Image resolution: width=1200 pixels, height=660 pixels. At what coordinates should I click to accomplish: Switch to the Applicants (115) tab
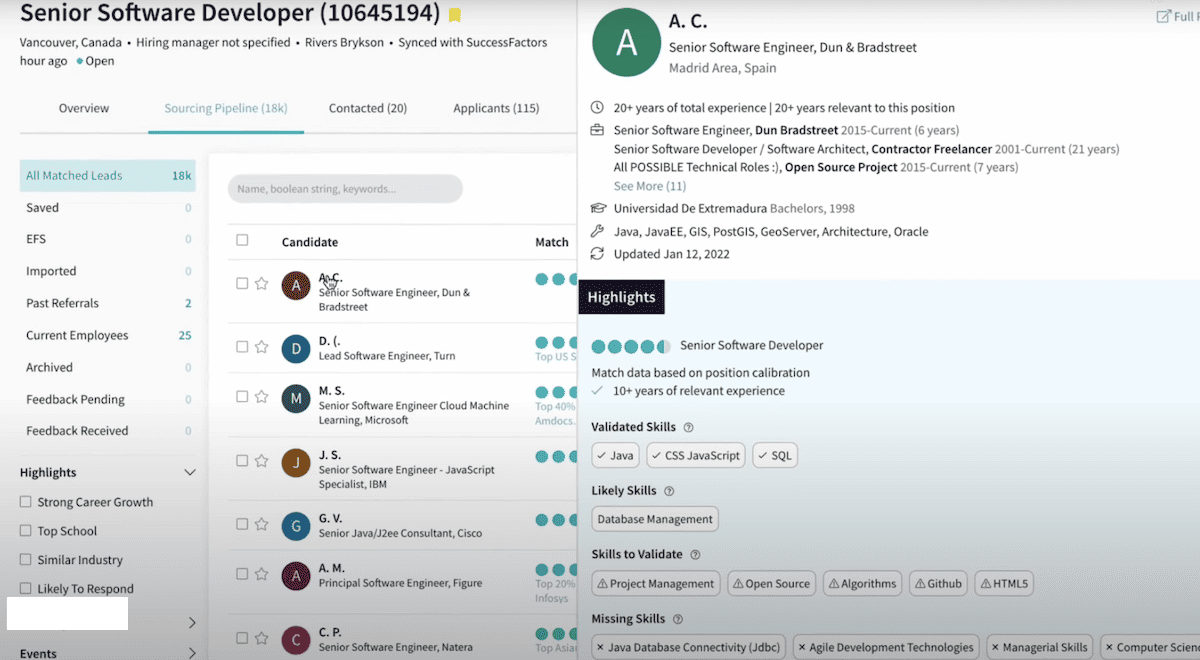[x=496, y=108]
